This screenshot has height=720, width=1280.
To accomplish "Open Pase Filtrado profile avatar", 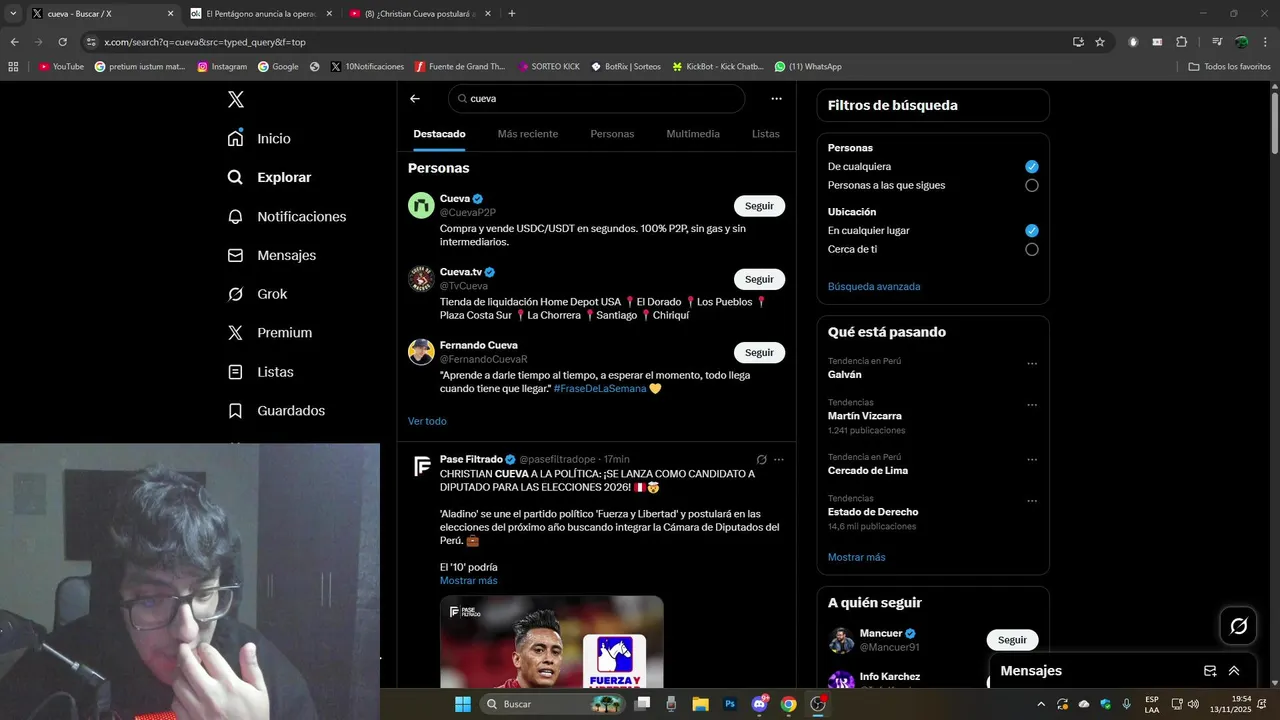I will coord(422,466).
